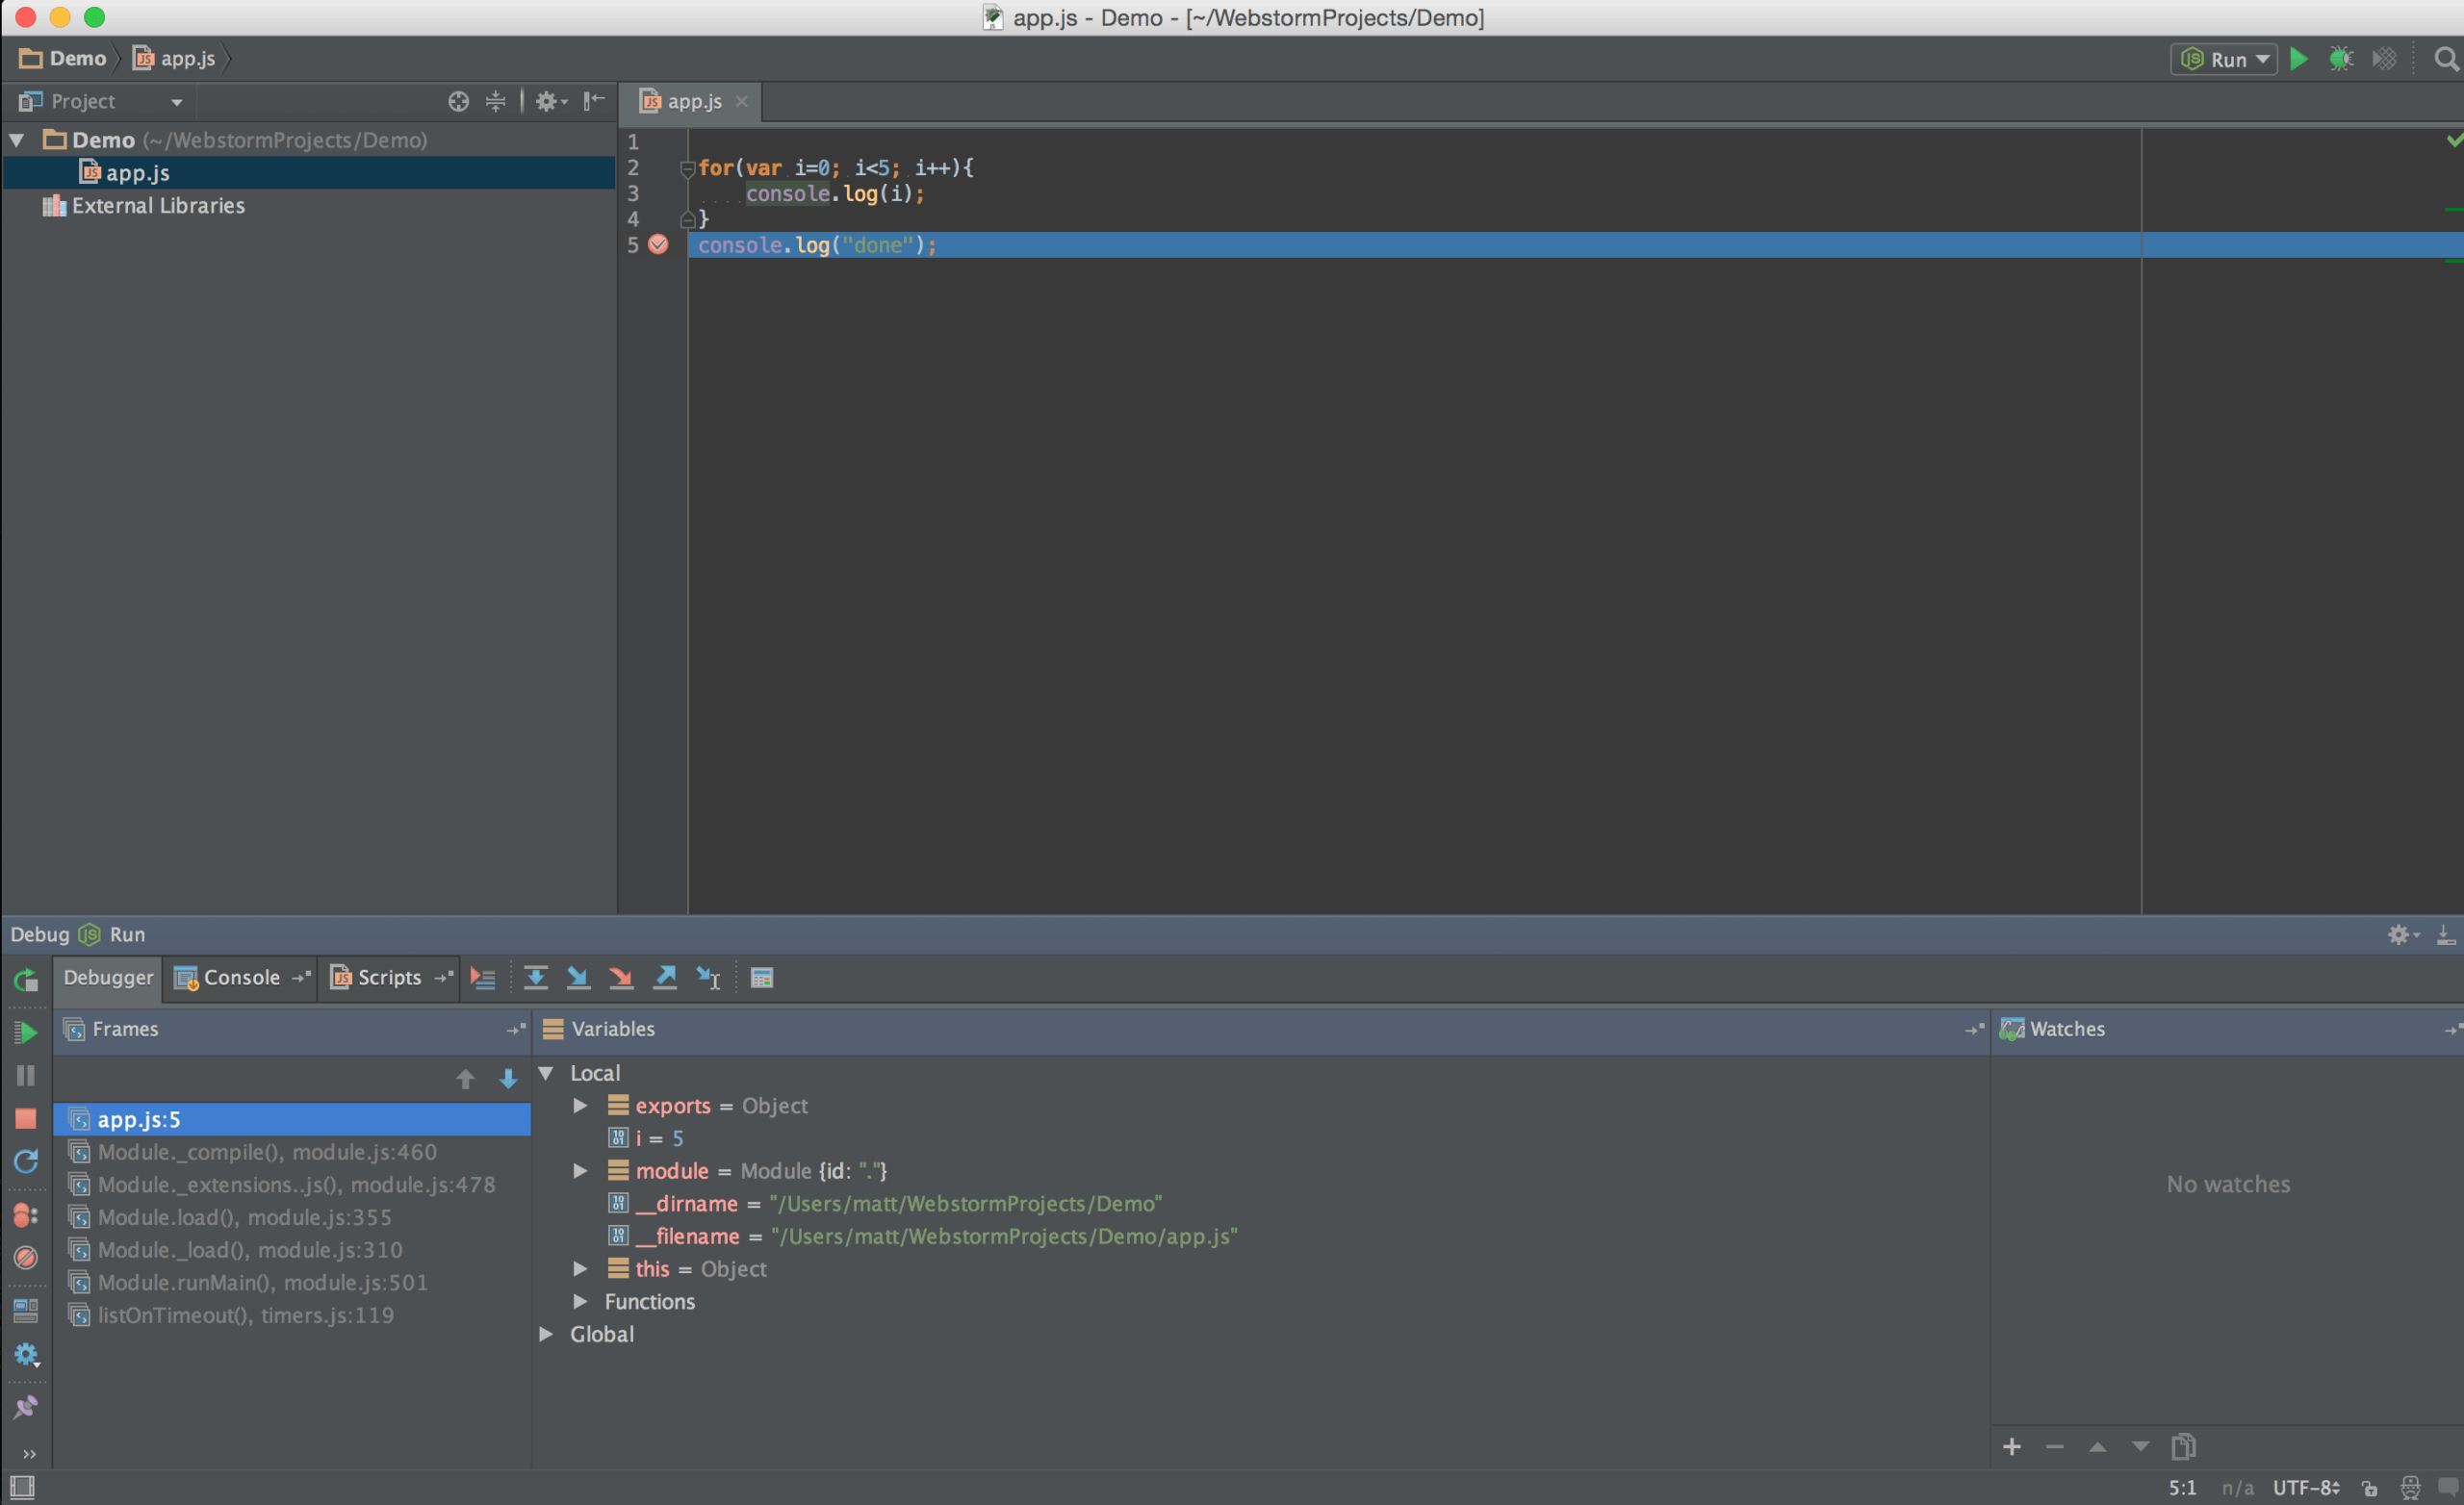Viewport: 2464px width, 1505px height.
Task: Toggle the breakpoint on line 5
Action: click(658, 245)
